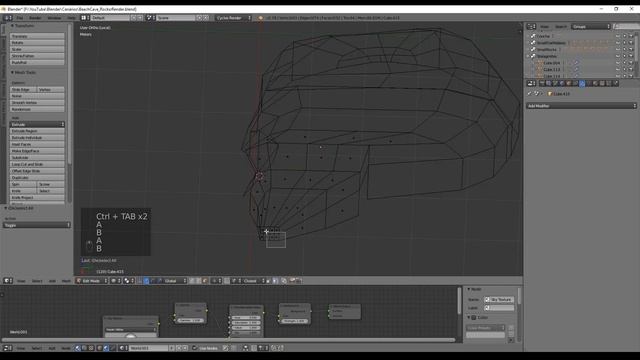640x360 pixels.
Task: Switch node editor to object shader nodes
Action: (x=99, y=348)
